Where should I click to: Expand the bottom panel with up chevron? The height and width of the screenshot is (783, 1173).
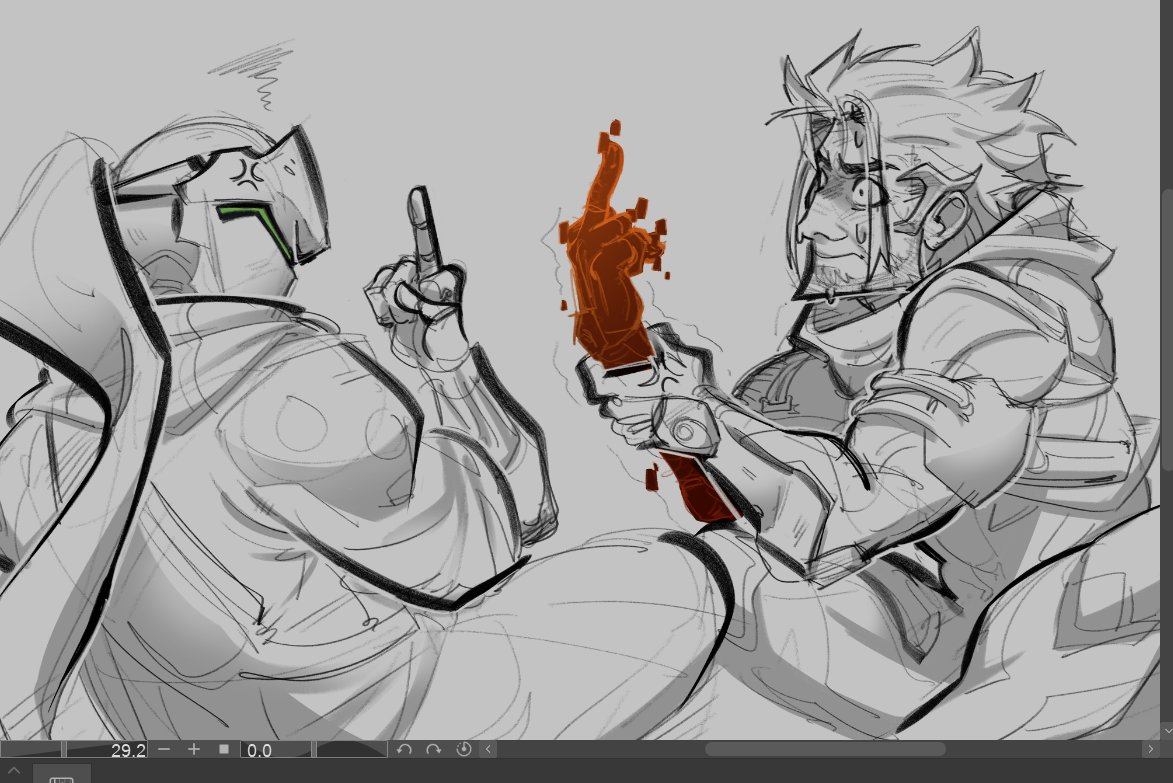coord(13,771)
